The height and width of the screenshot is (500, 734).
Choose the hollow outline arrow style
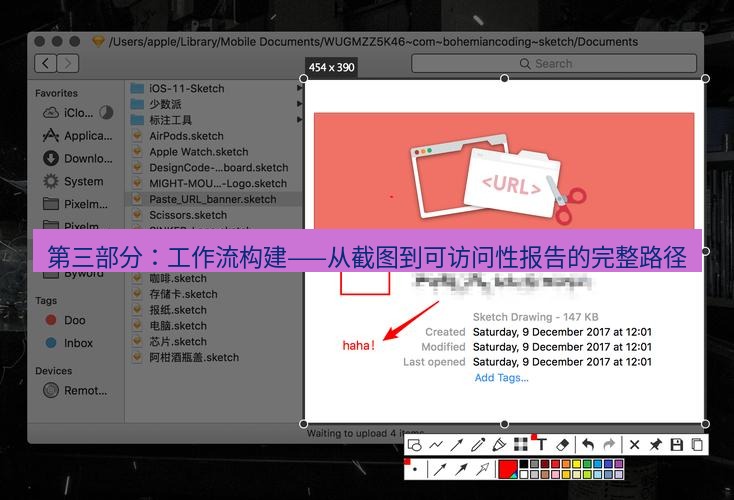[x=482, y=469]
